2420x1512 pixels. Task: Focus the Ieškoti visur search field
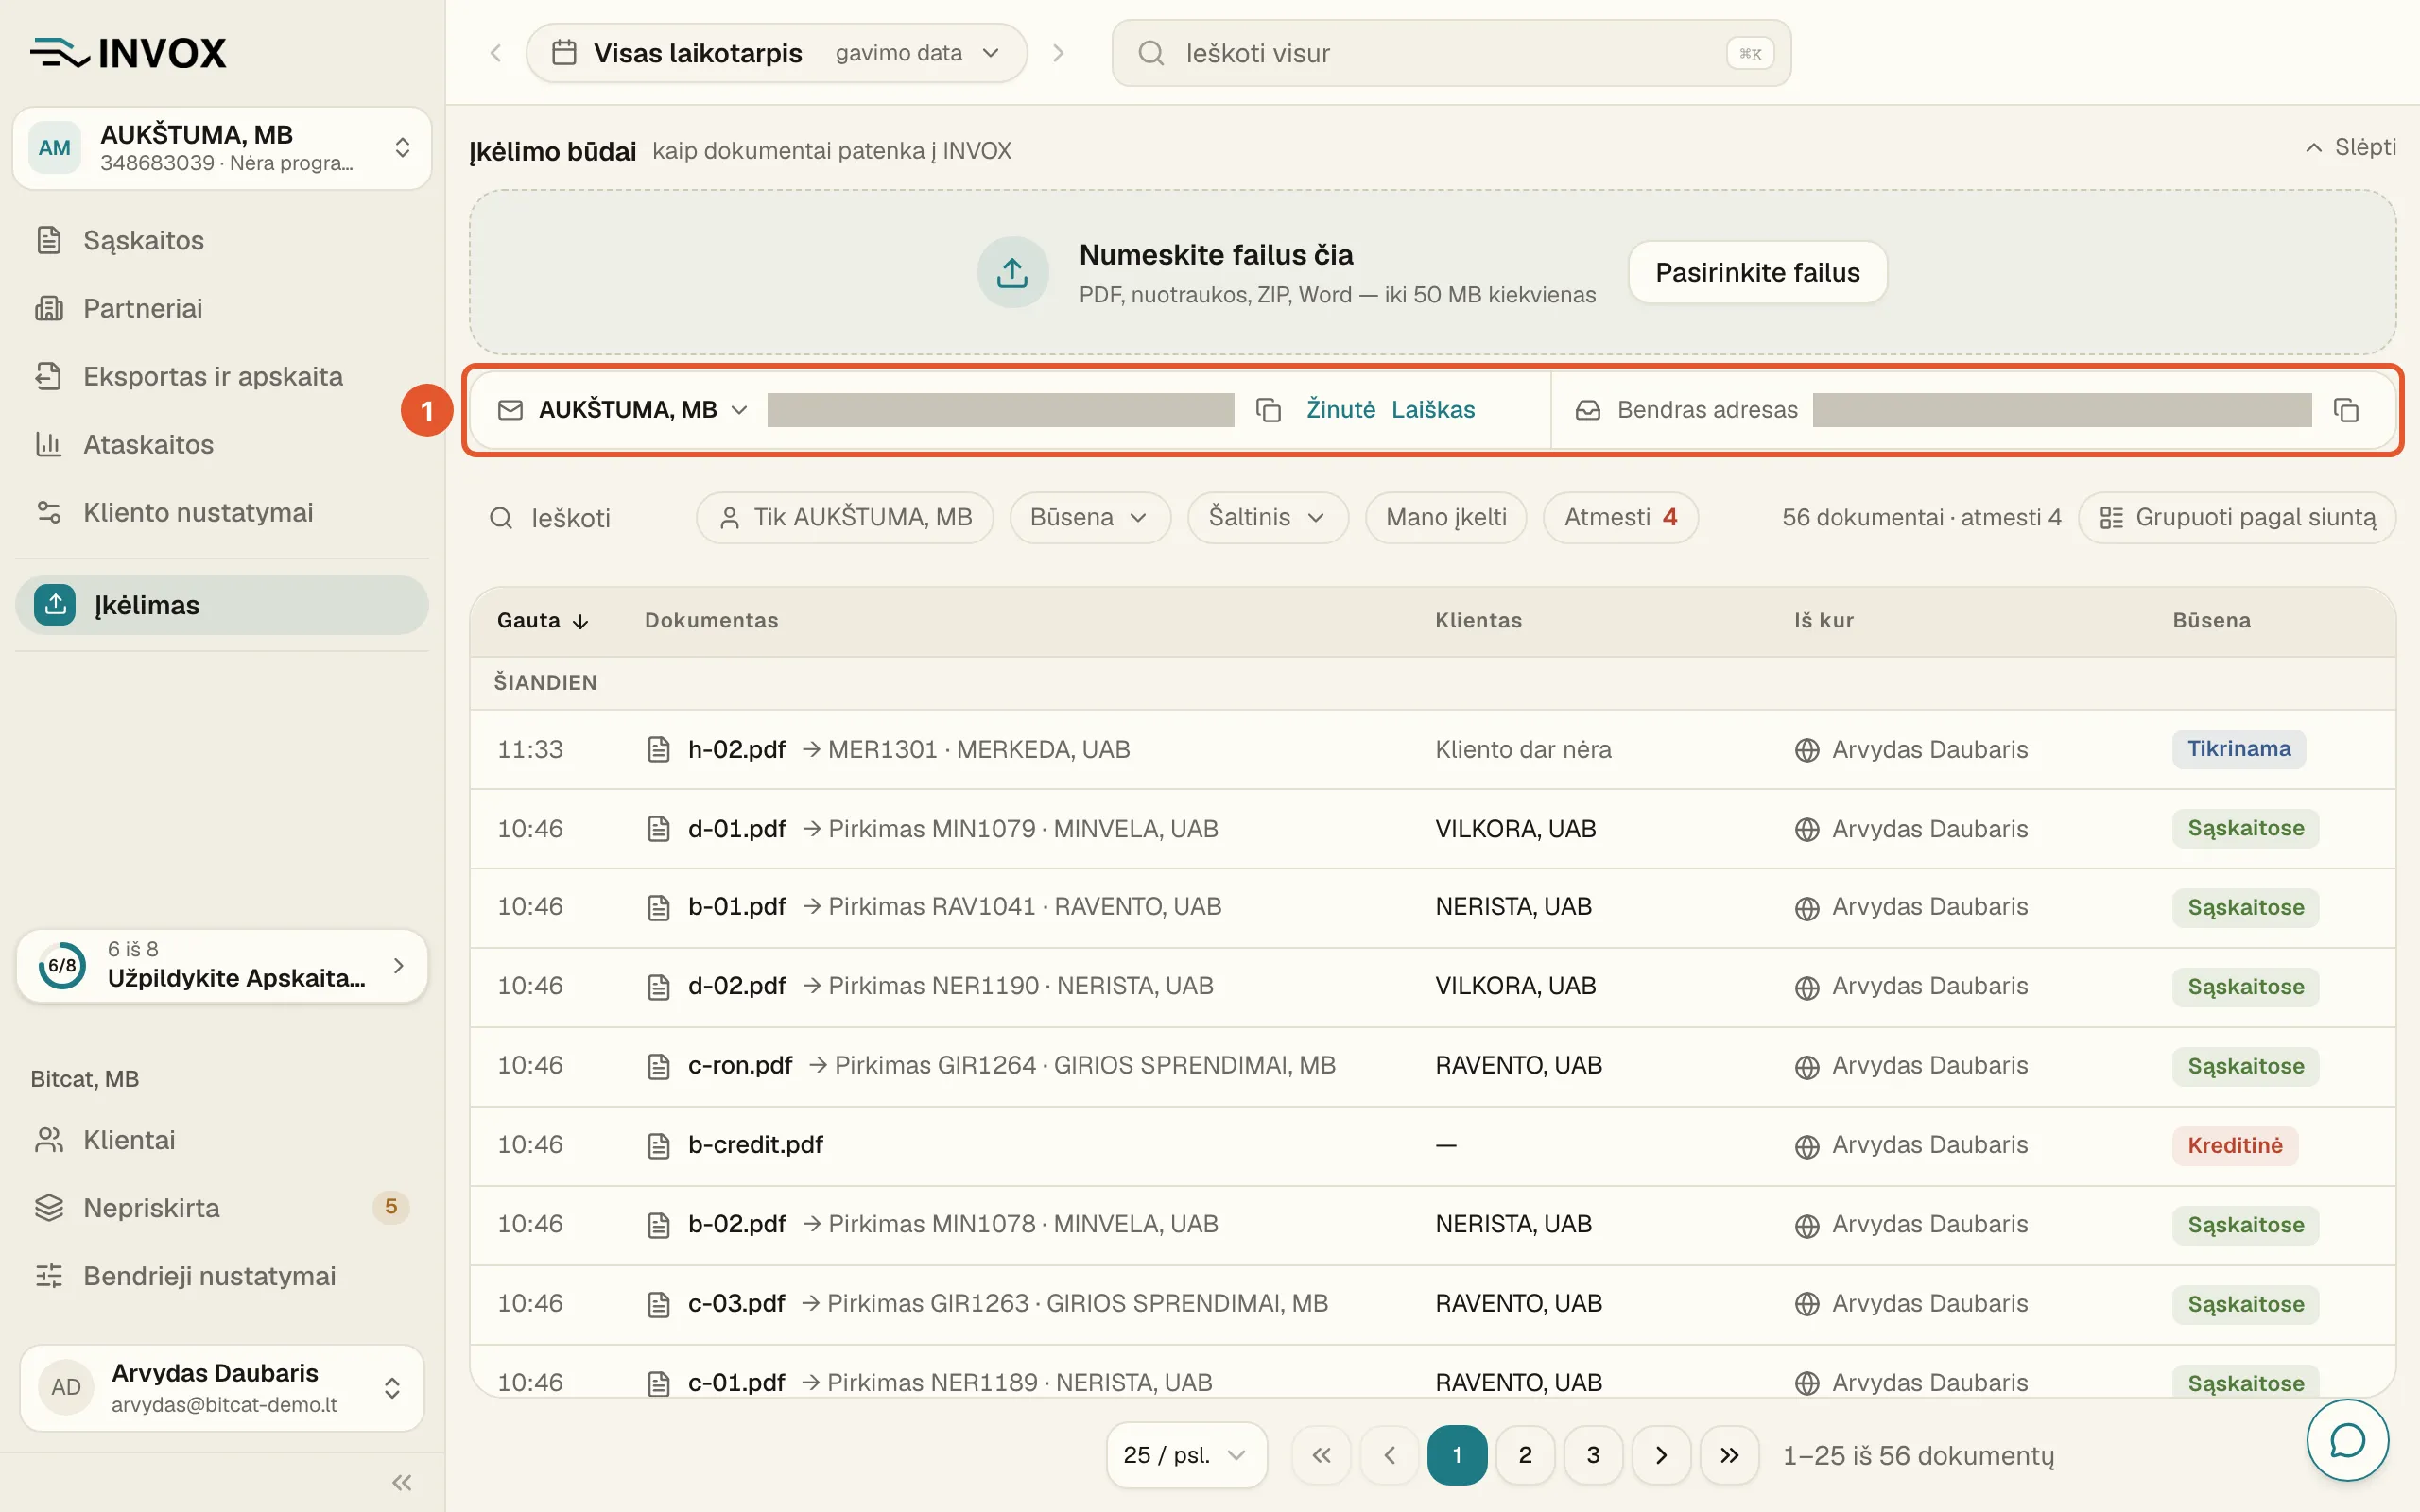1451,53
